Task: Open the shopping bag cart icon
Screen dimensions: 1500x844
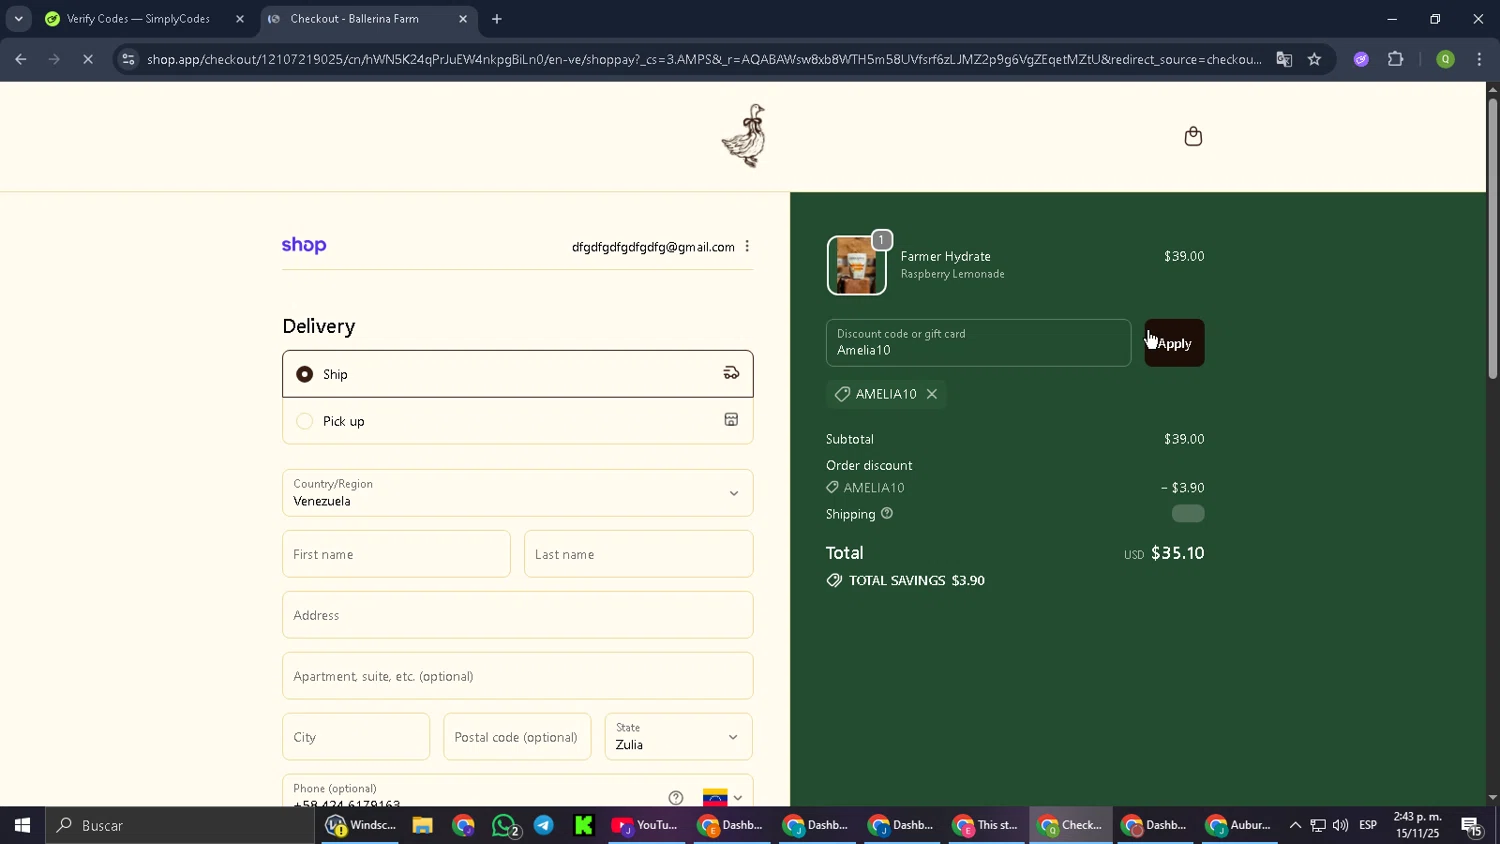Action: [1193, 136]
